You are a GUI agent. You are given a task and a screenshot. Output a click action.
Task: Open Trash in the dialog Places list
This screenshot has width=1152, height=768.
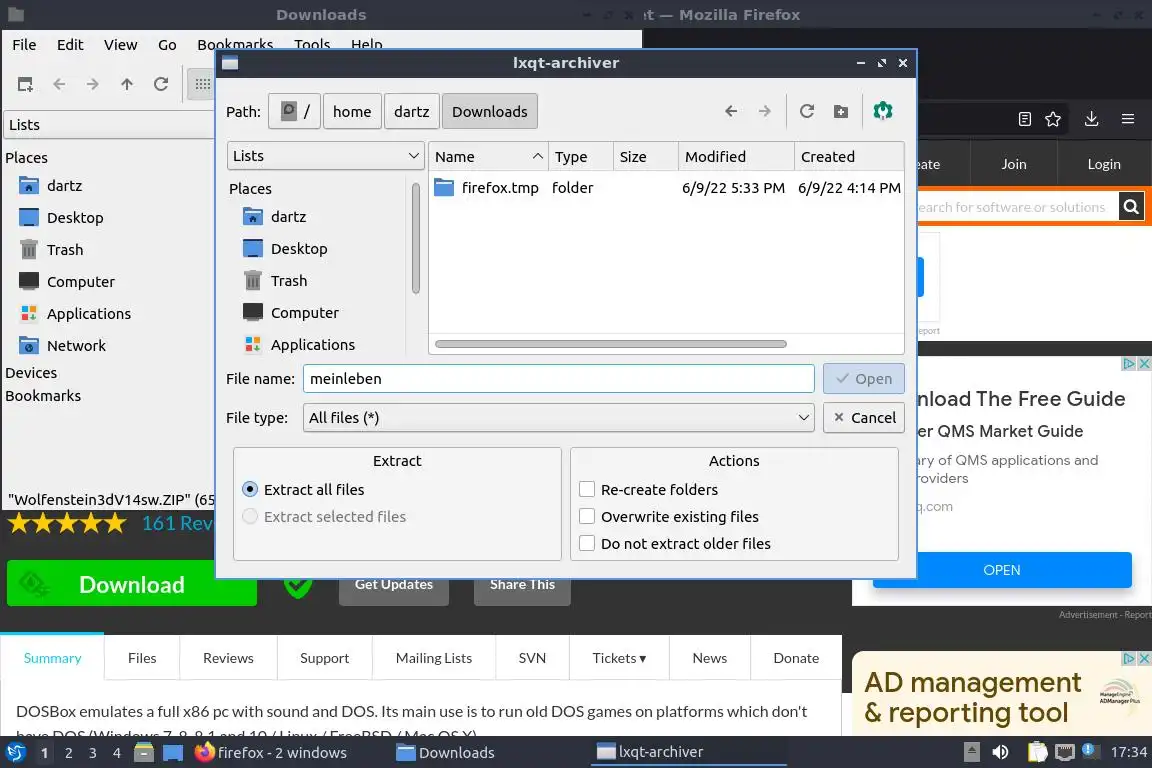[x=289, y=281]
